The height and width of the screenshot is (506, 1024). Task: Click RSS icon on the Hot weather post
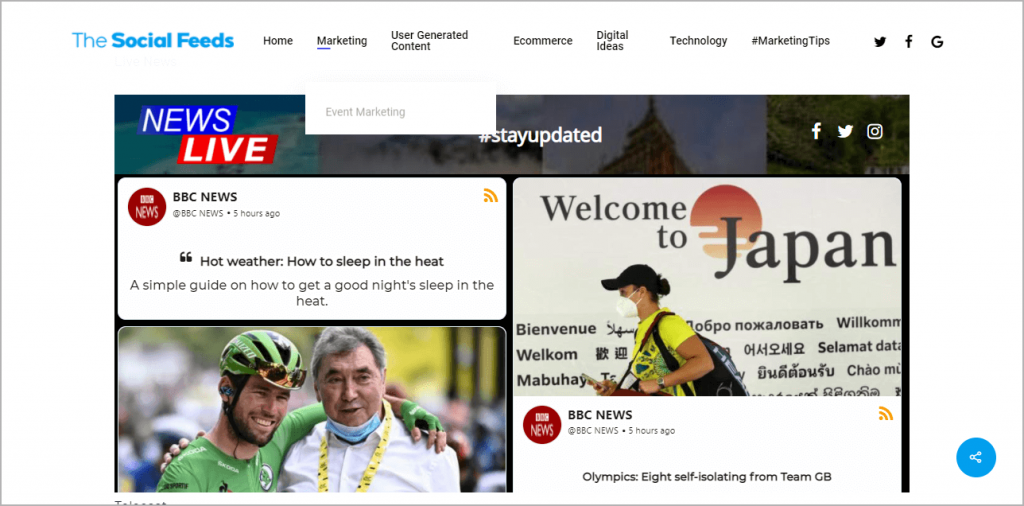click(x=490, y=195)
